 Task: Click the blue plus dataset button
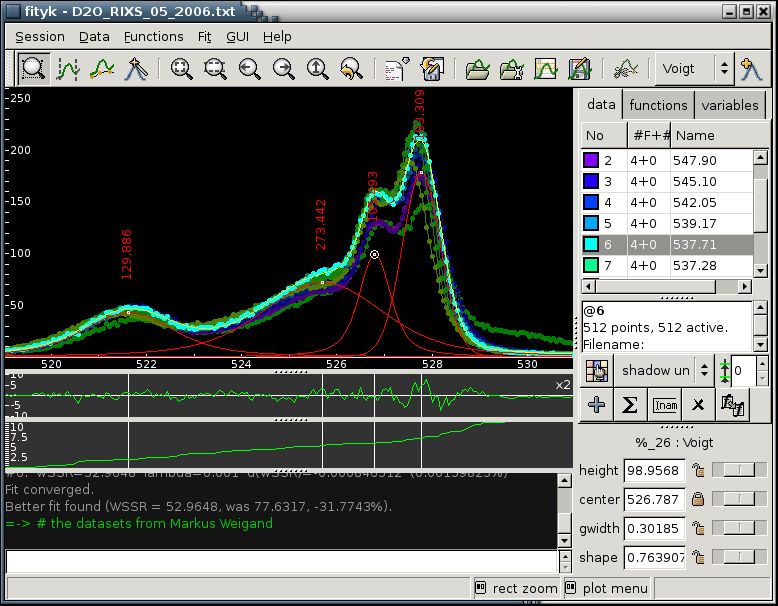[597, 405]
